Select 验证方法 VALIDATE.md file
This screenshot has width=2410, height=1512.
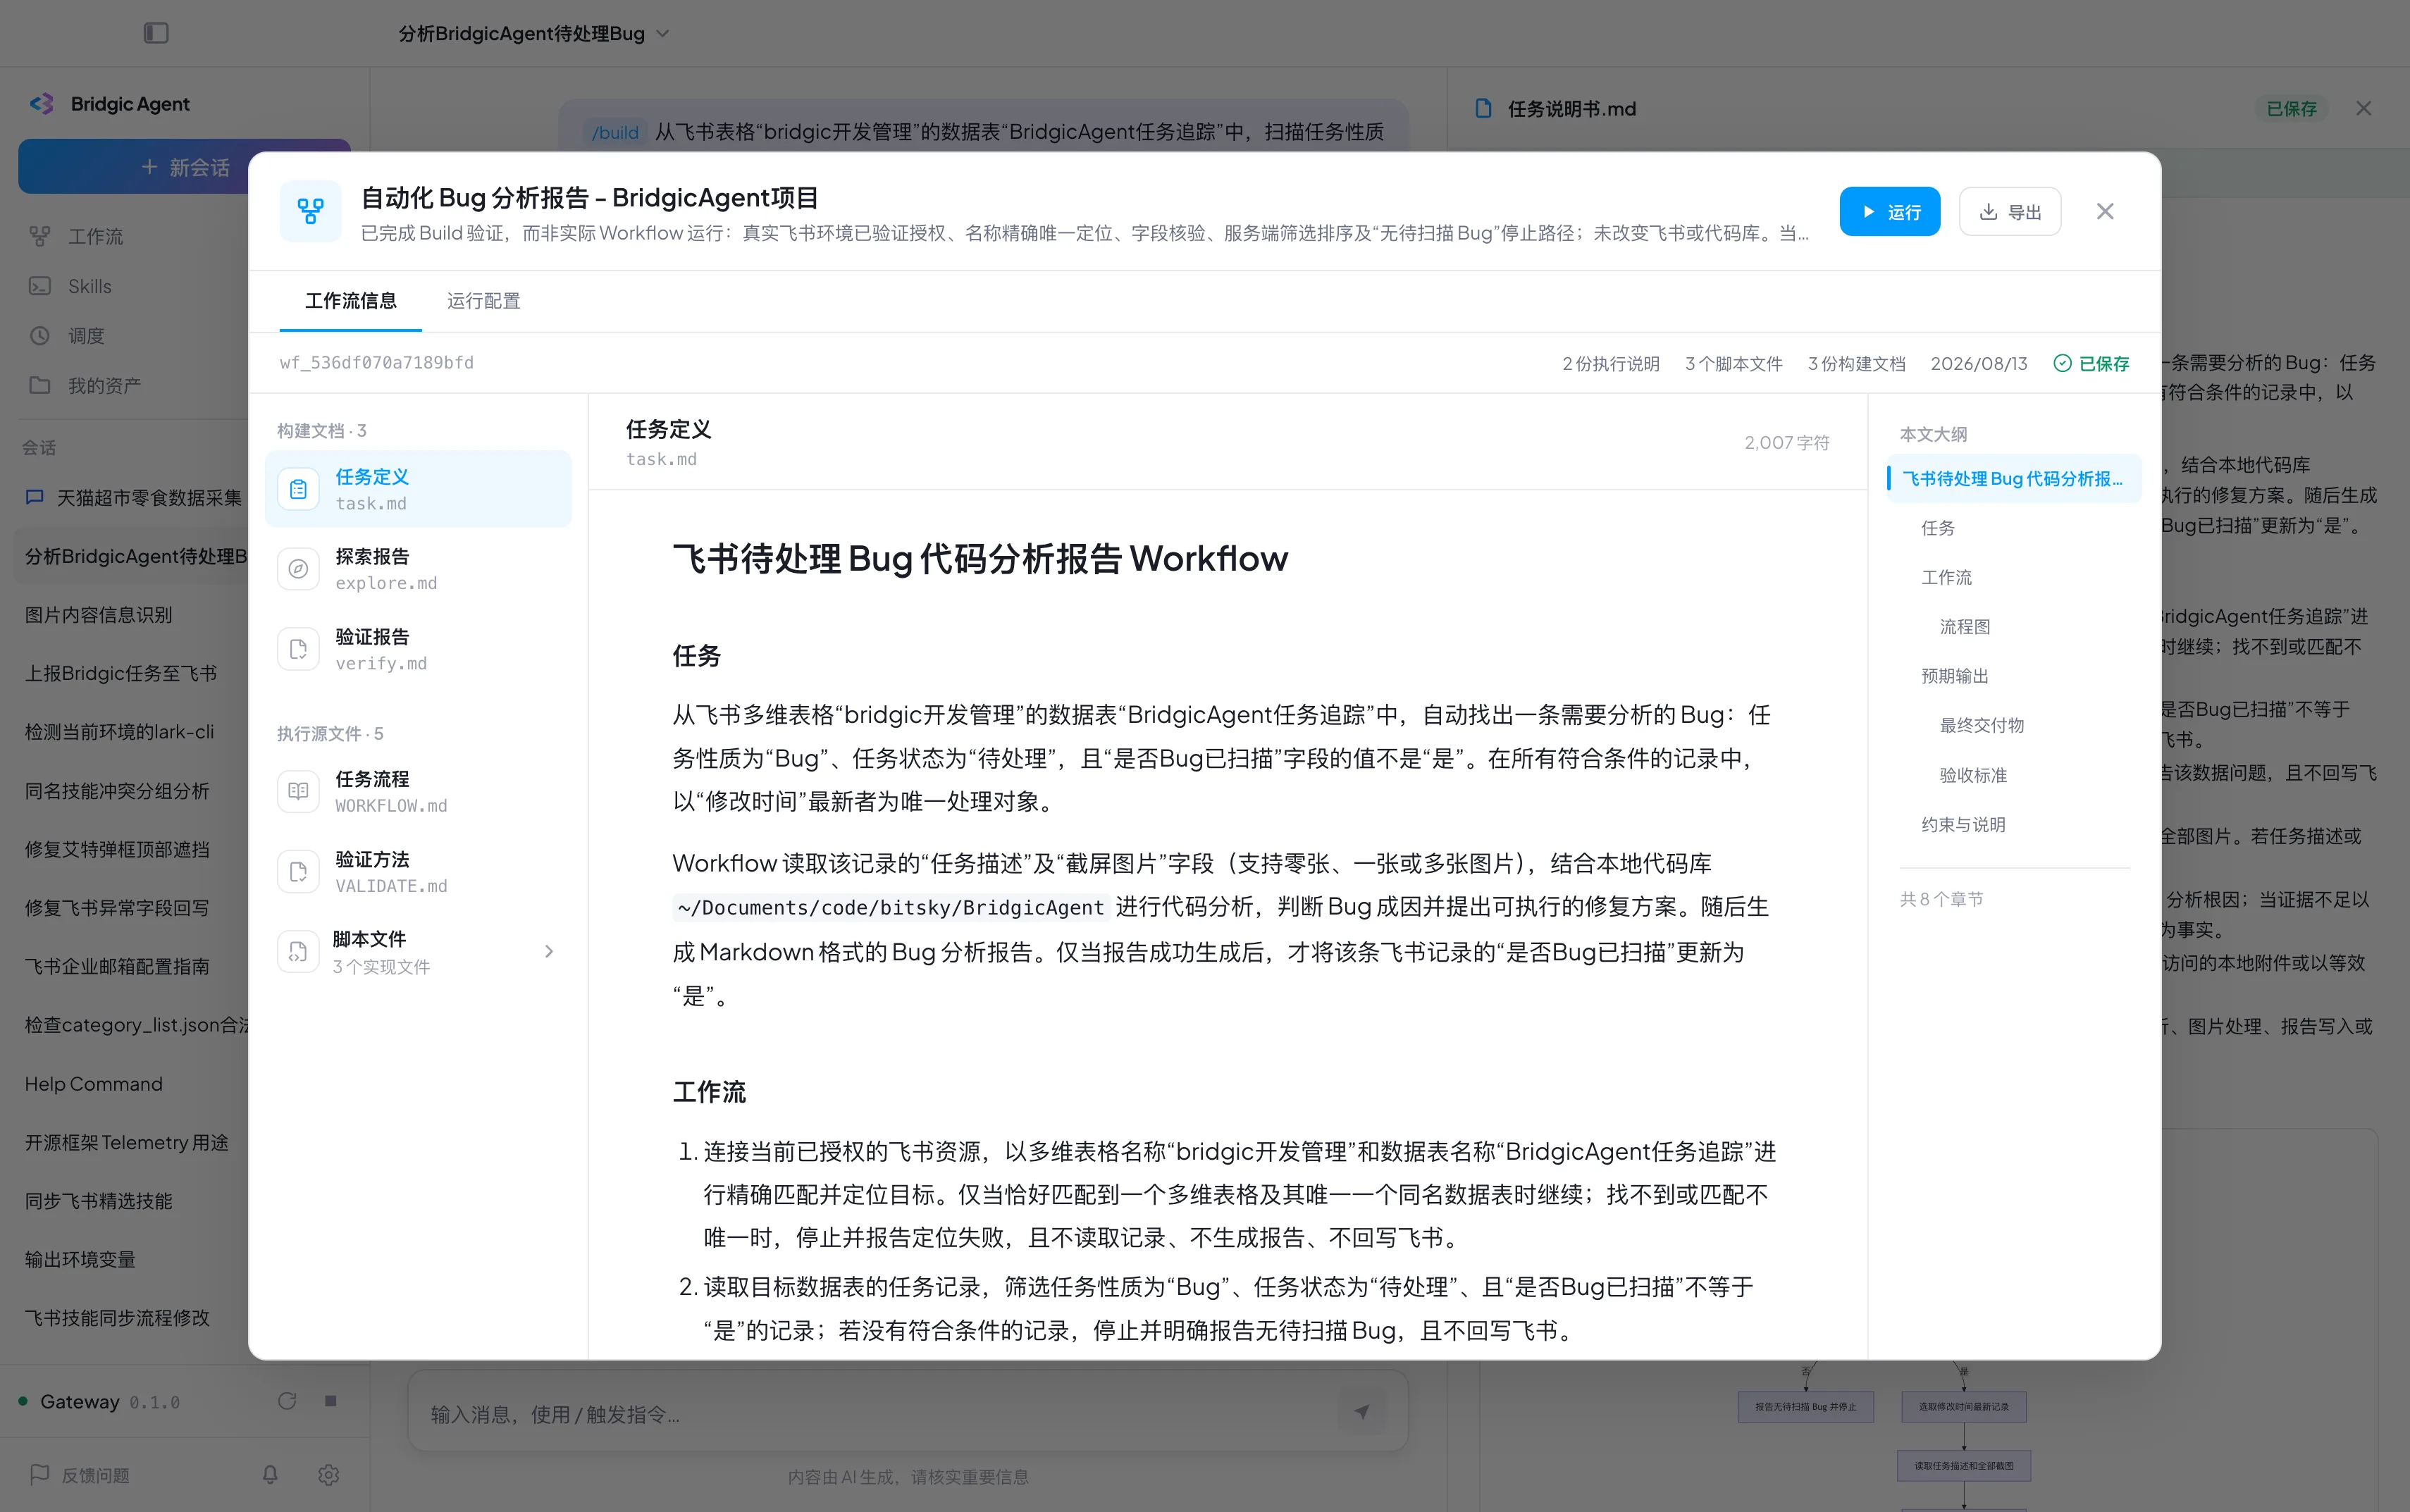pyautogui.click(x=418, y=872)
